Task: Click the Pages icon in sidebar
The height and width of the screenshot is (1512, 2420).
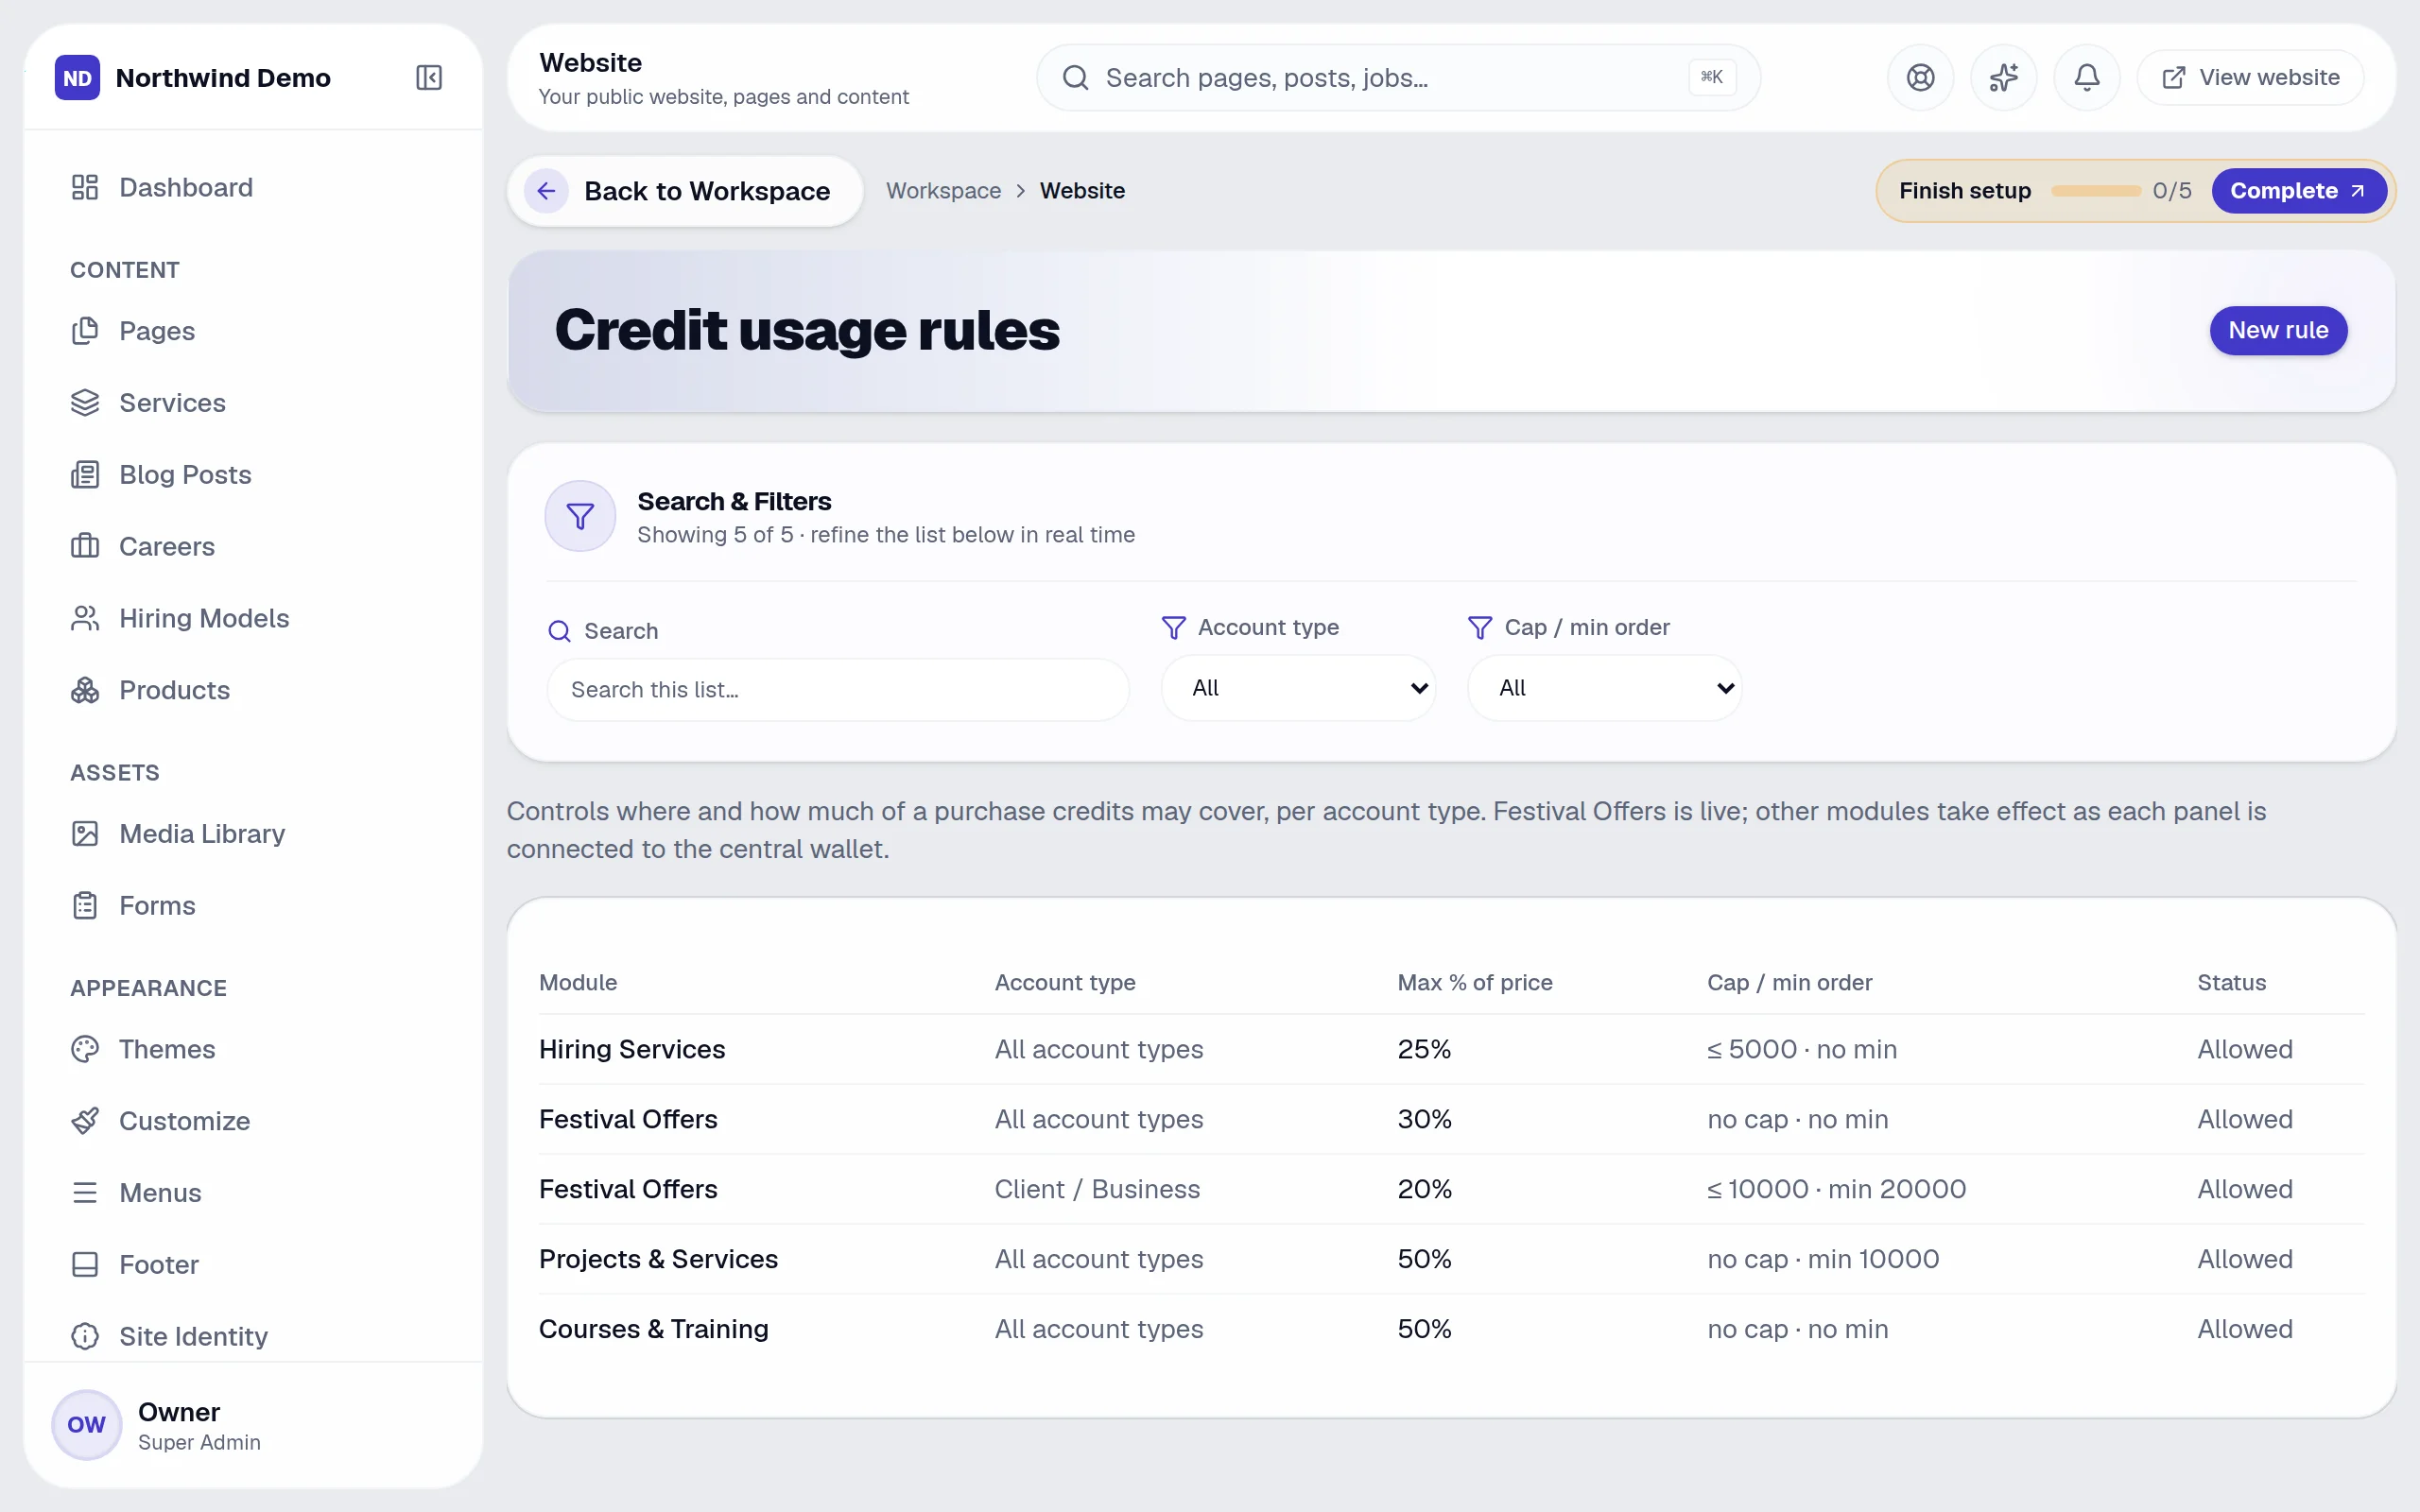Action: [85, 331]
